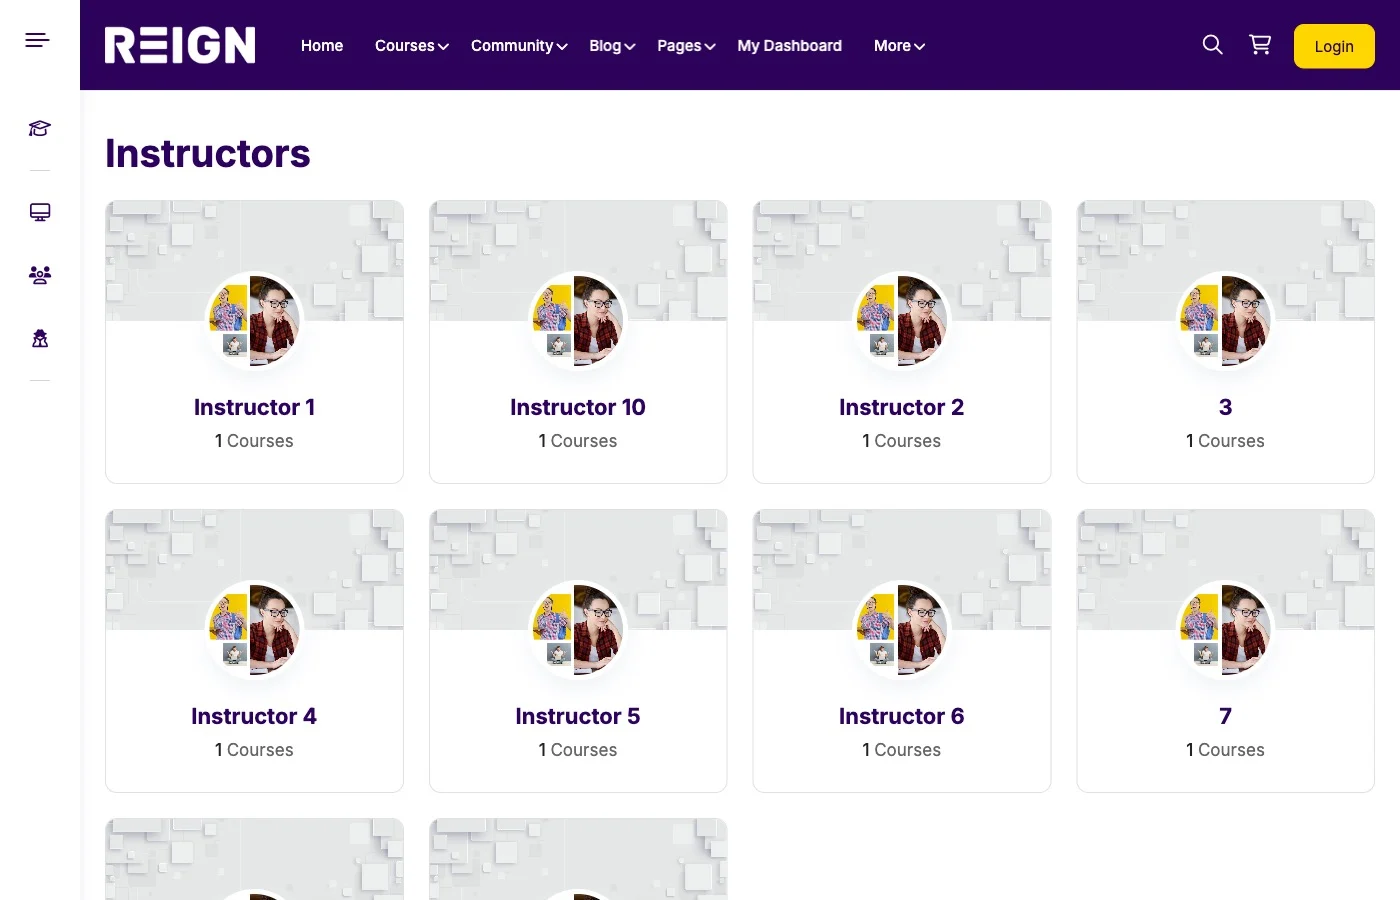Viewport: 1400px width, 900px height.
Task: Click the graduation cap sidebar icon
Action: pyautogui.click(x=40, y=128)
